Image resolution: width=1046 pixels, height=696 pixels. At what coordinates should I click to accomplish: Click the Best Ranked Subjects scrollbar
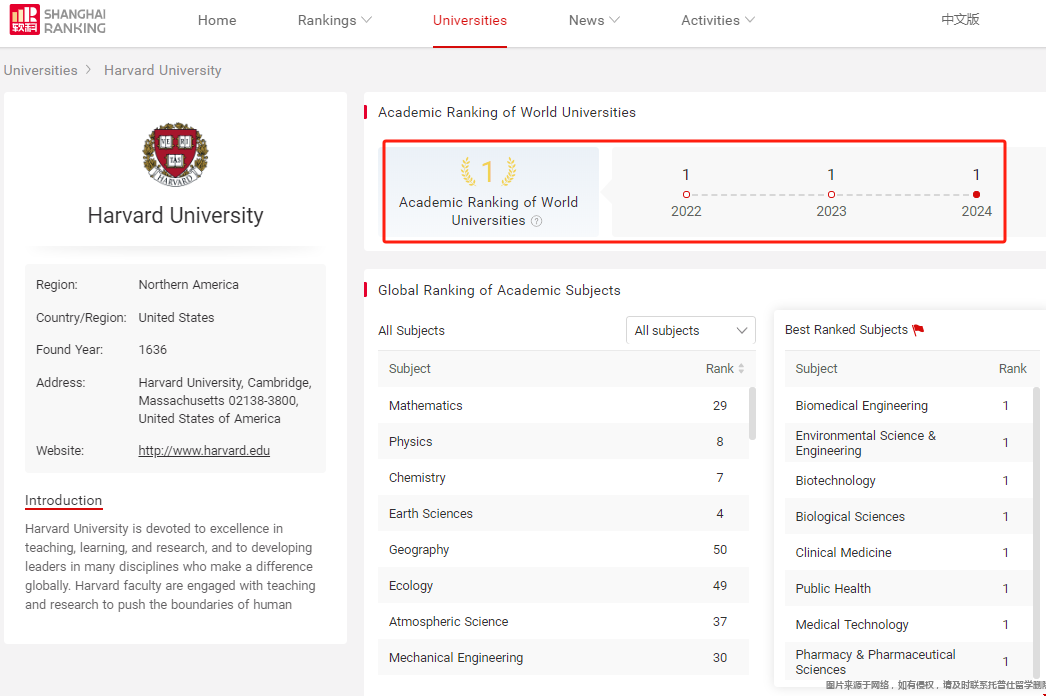(1036, 534)
